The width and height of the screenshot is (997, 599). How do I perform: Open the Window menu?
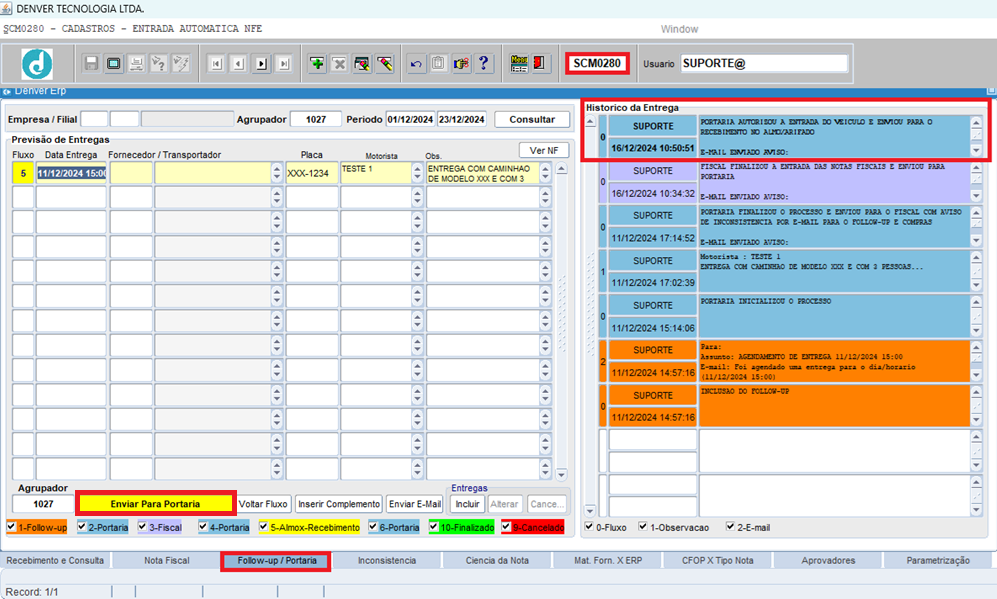coord(679,29)
